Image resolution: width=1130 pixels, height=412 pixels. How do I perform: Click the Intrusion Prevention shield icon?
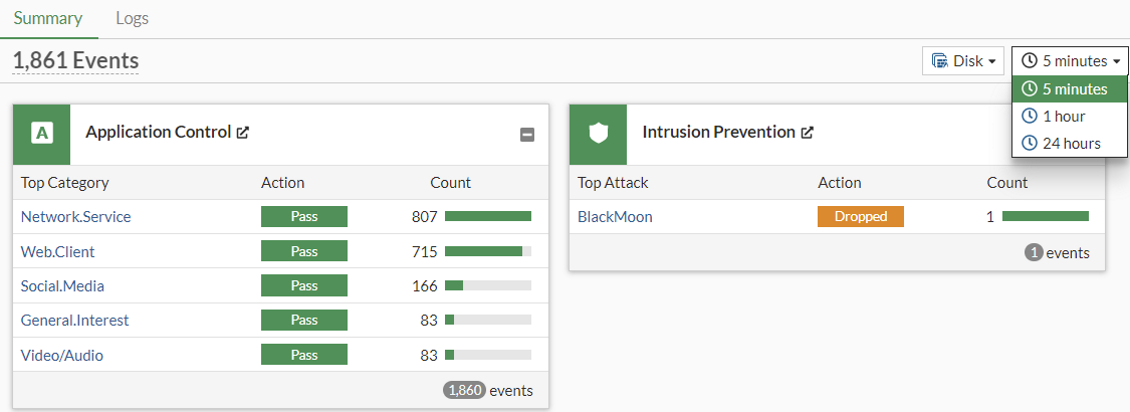click(x=598, y=133)
